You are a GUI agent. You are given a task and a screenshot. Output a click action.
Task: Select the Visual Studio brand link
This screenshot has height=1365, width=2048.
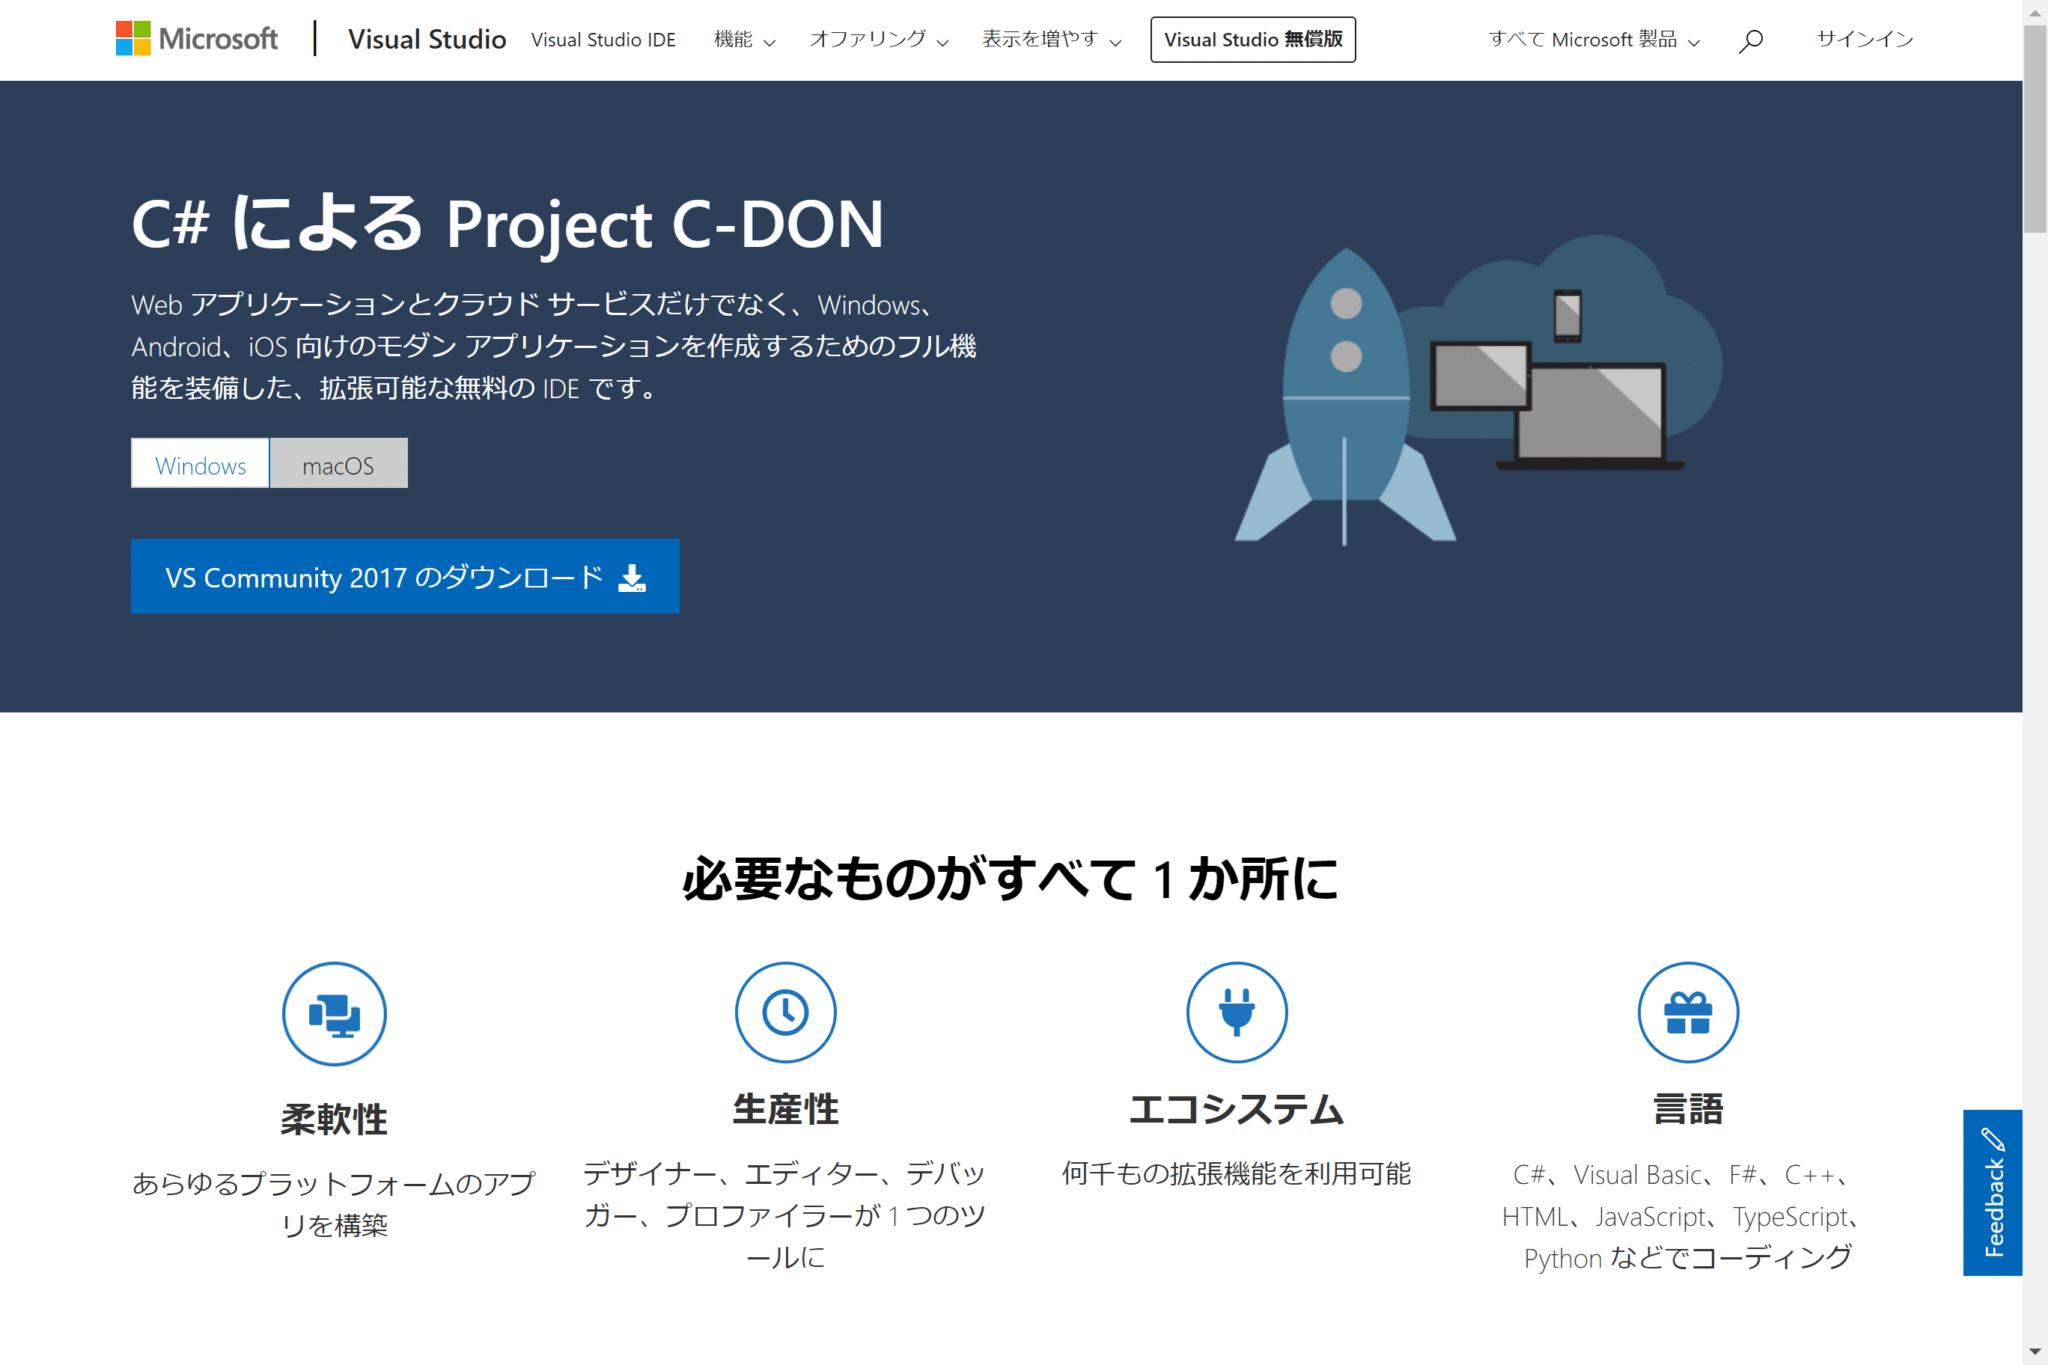[x=427, y=40]
